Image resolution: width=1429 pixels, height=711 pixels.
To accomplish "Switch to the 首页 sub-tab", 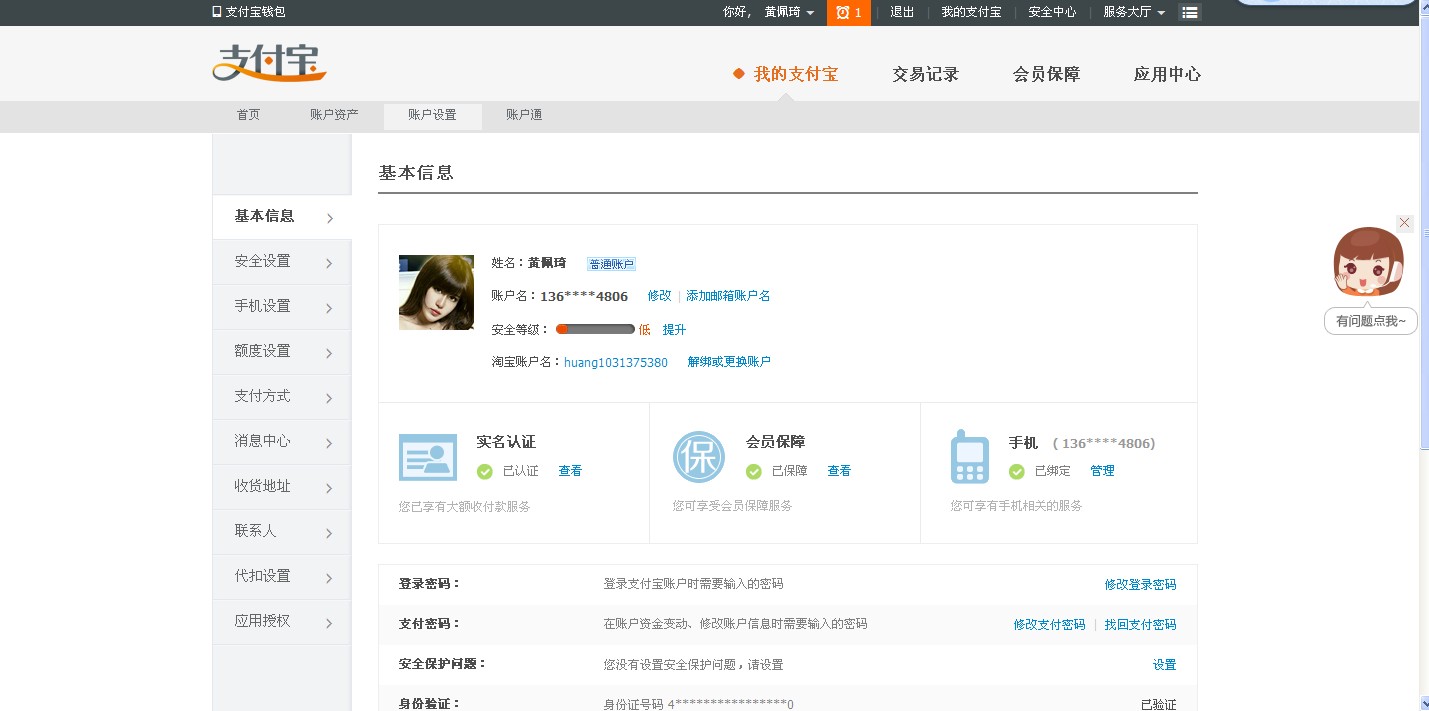I will 248,115.
